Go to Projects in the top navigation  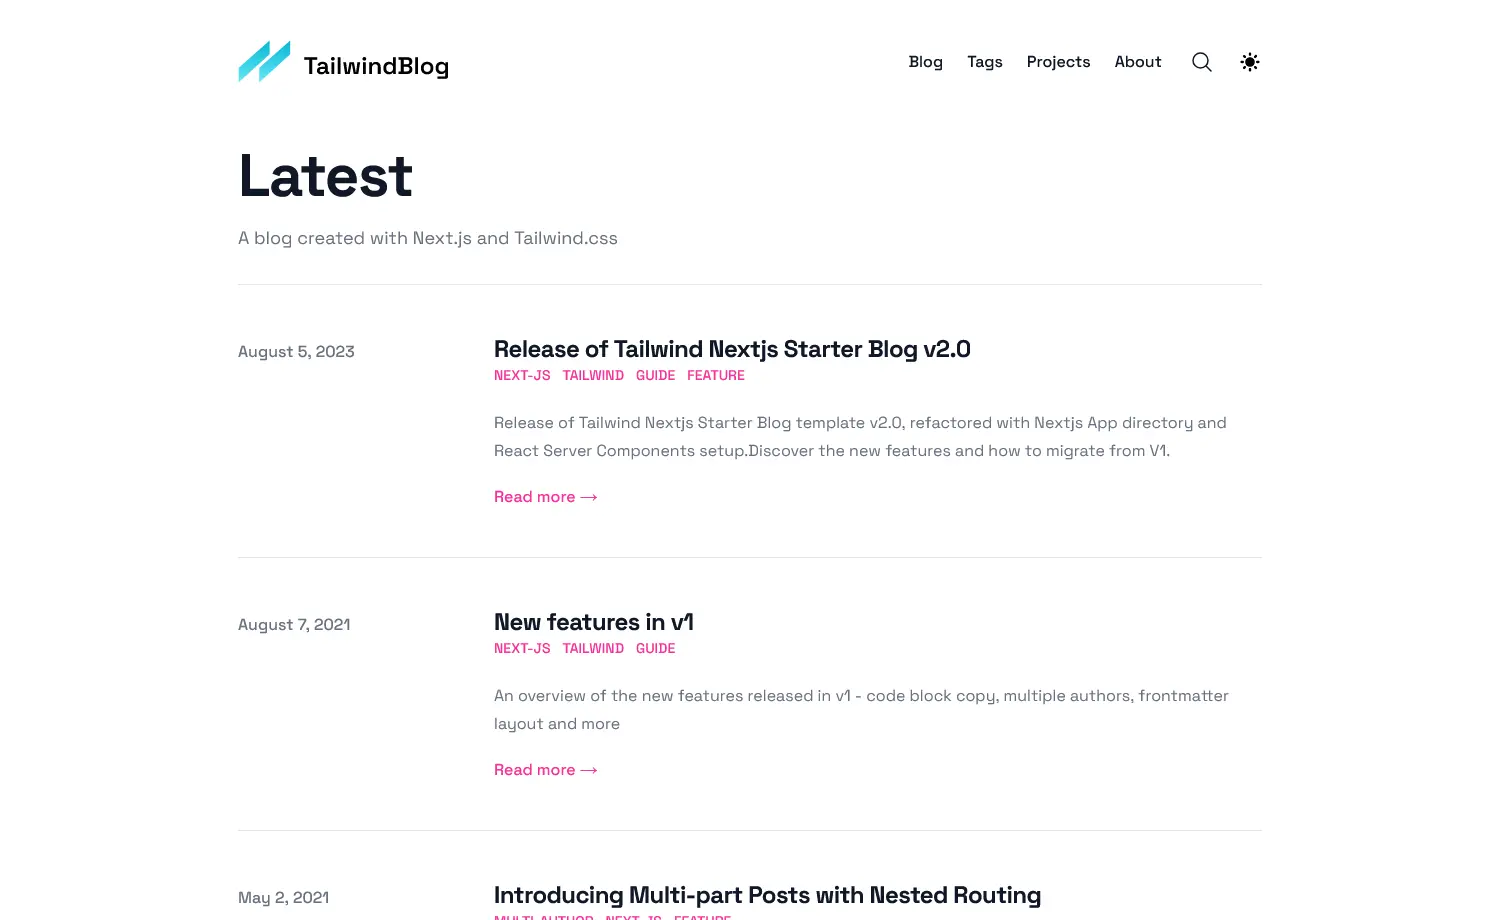1058,62
